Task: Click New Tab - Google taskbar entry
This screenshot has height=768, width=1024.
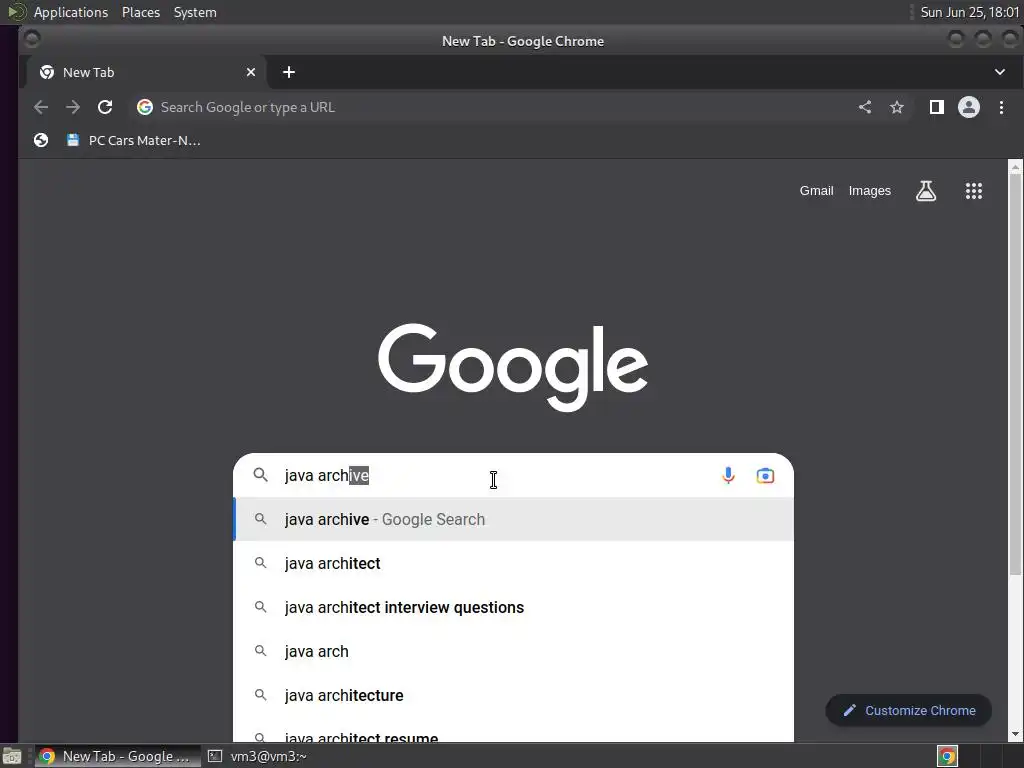Action: 118,756
